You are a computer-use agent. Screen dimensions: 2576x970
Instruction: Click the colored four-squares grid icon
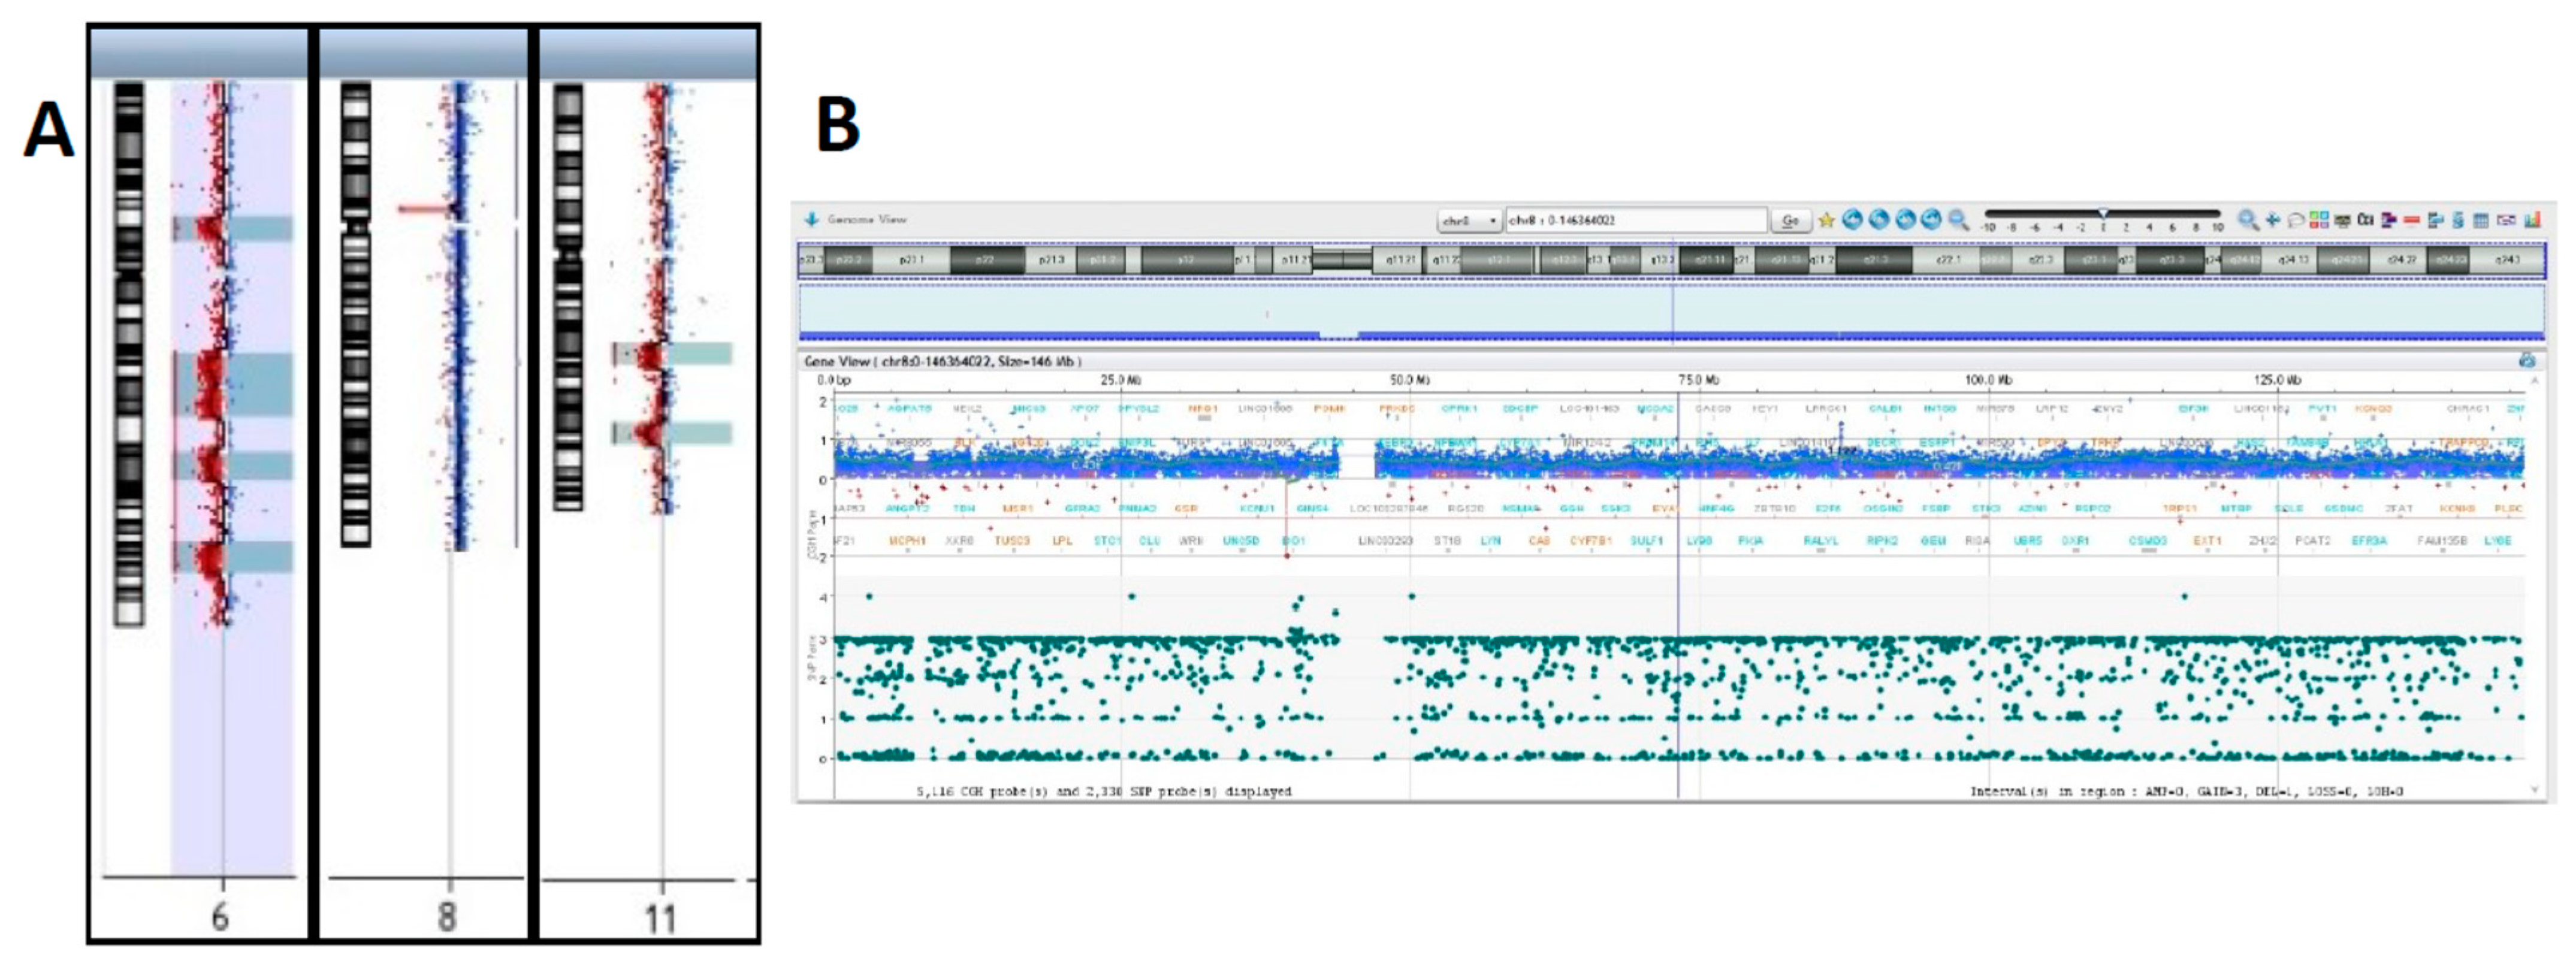coord(2319,220)
